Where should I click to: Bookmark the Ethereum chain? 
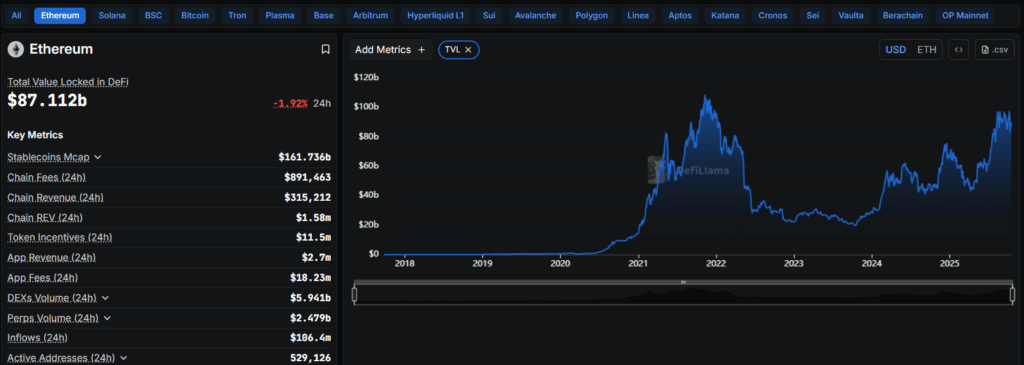[x=325, y=49]
